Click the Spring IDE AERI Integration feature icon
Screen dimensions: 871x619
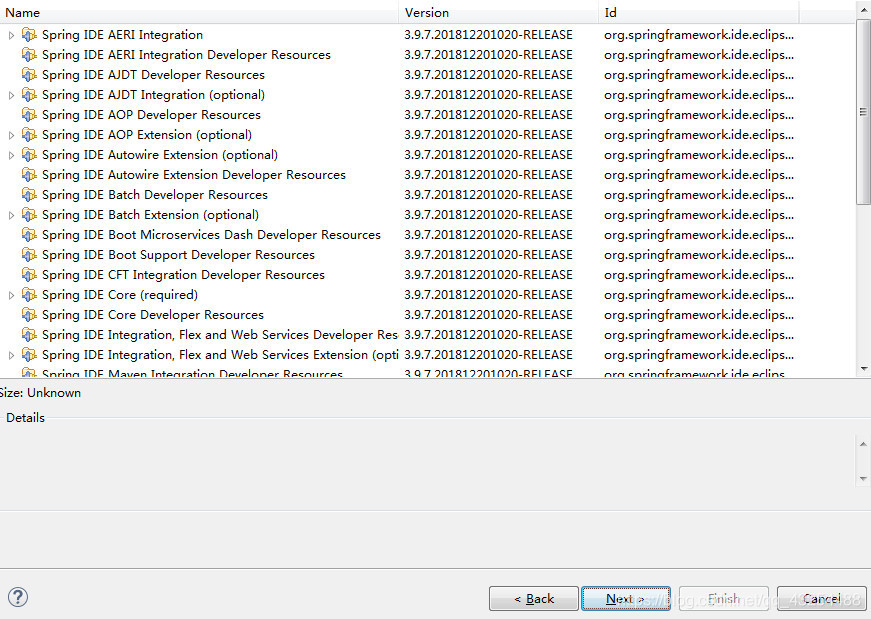pos(29,35)
